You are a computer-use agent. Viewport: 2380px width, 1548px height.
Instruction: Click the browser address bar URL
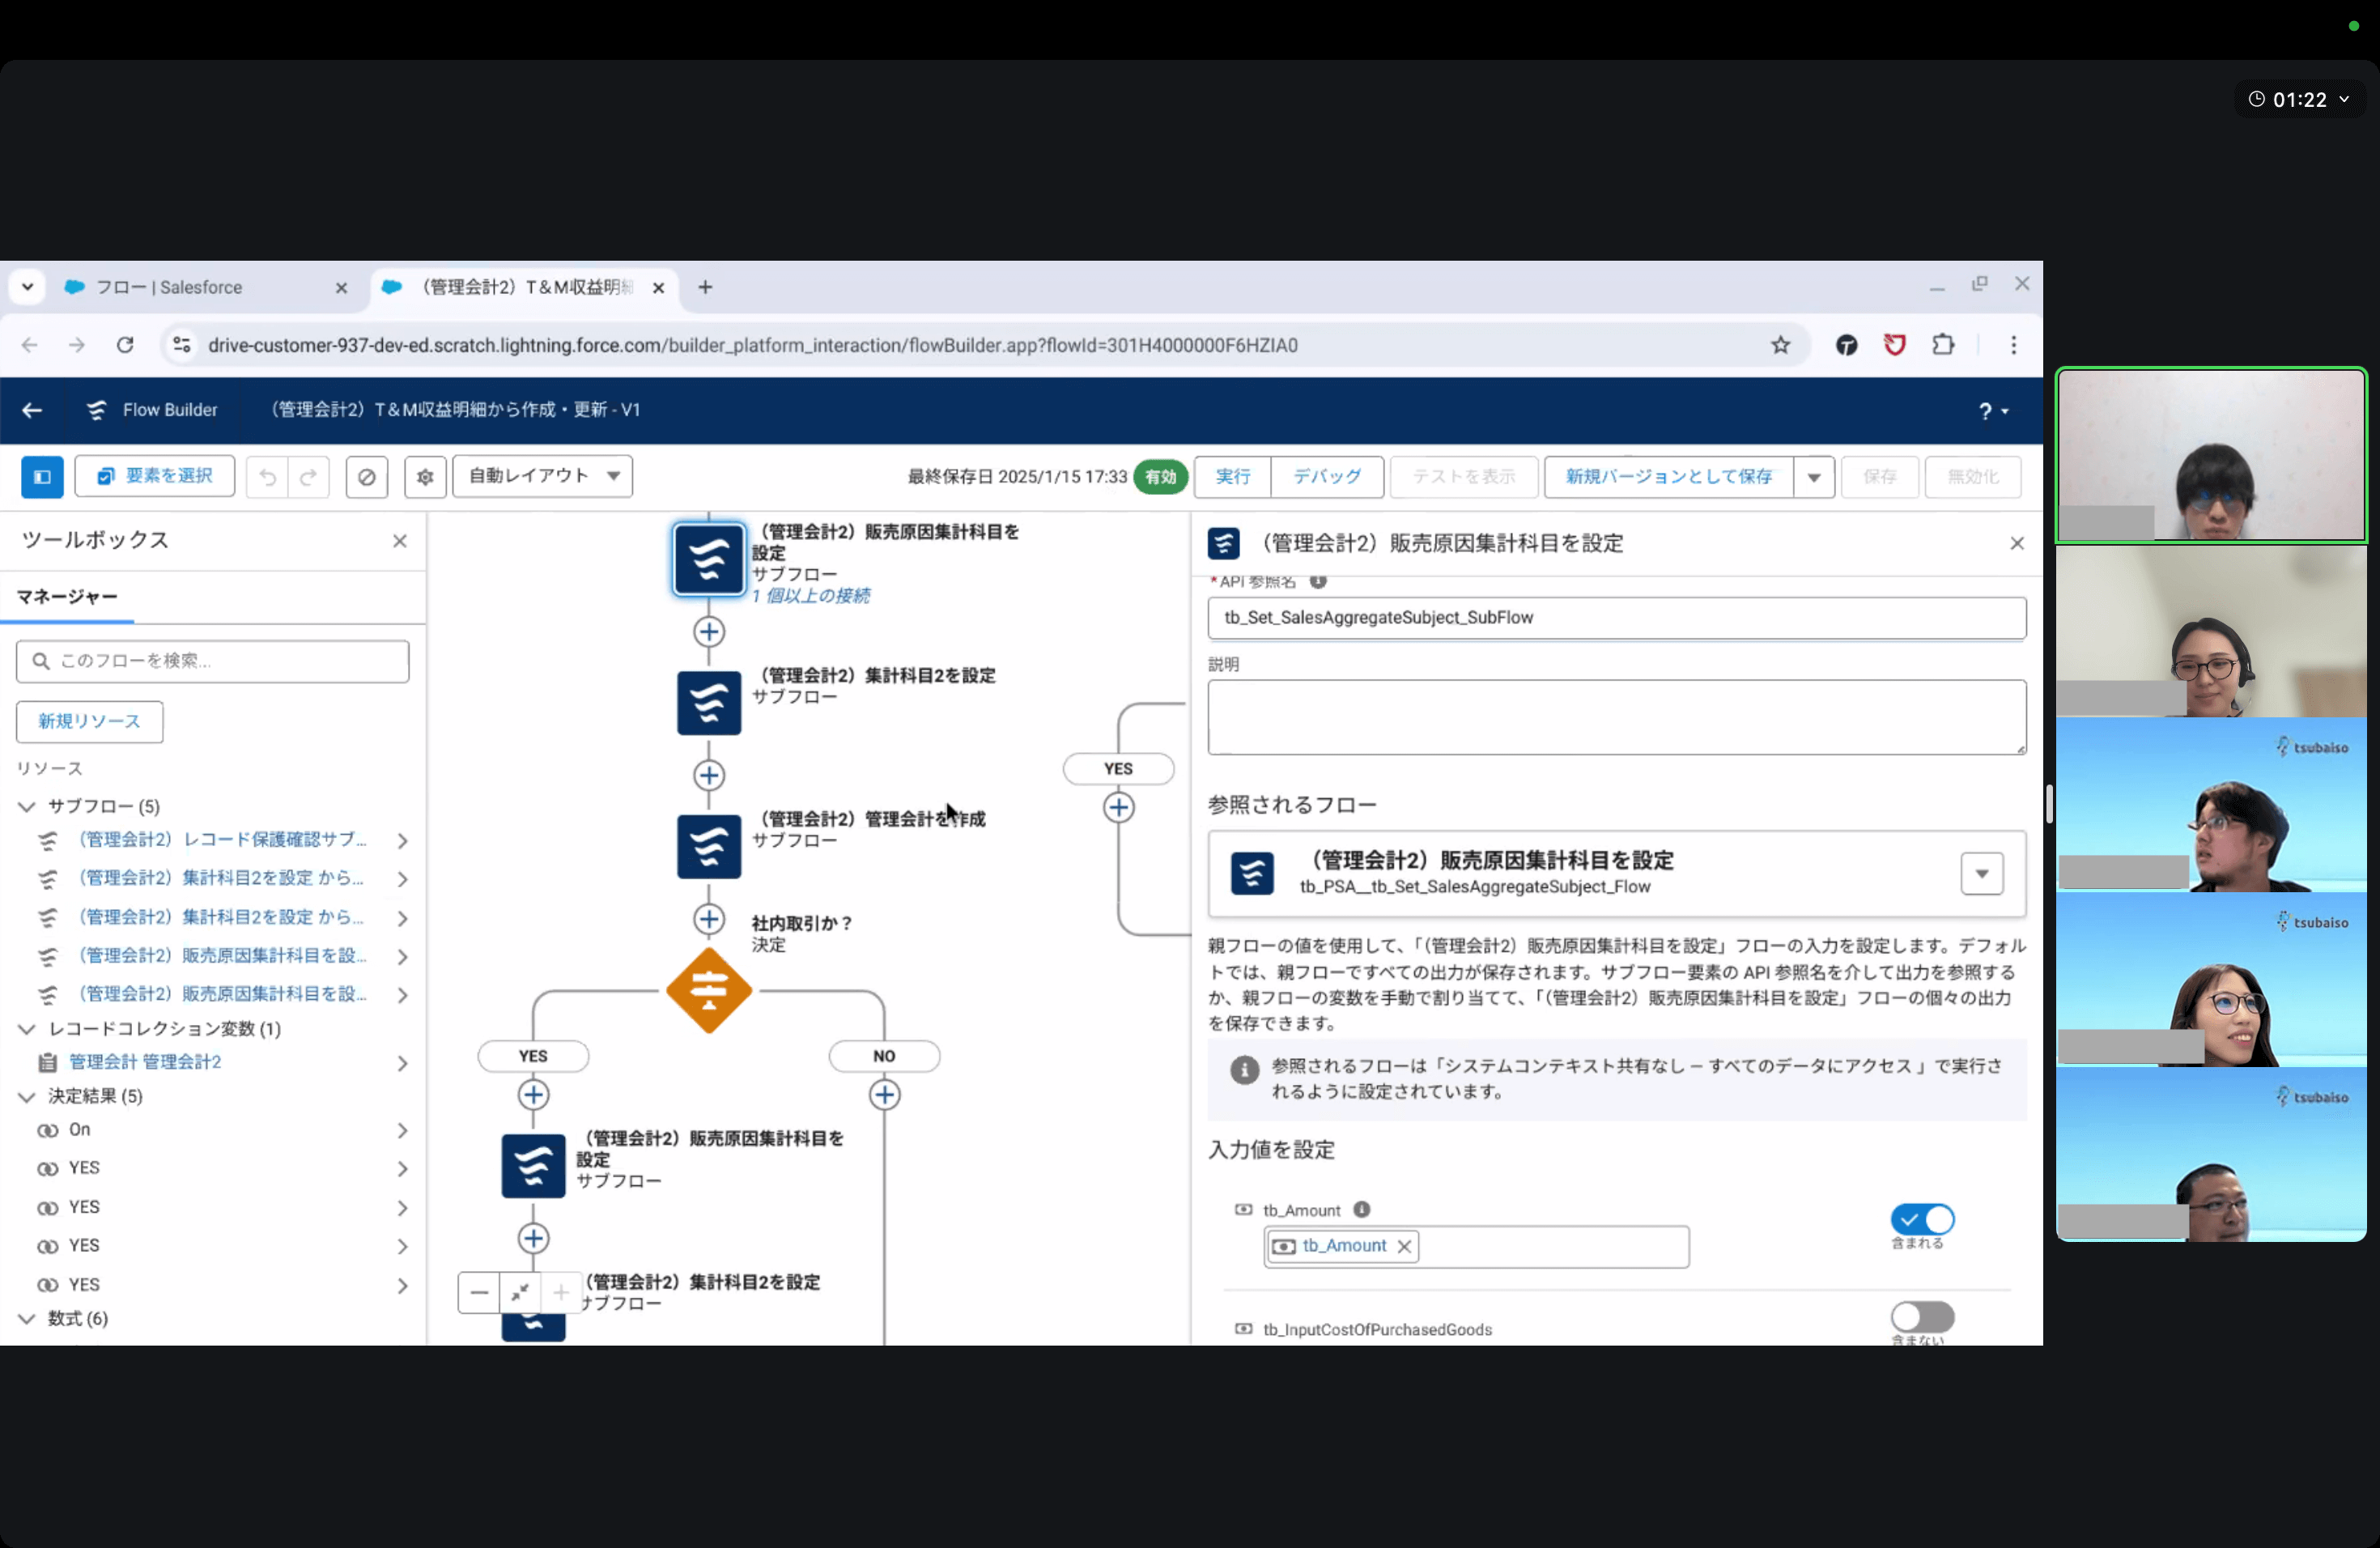point(752,345)
